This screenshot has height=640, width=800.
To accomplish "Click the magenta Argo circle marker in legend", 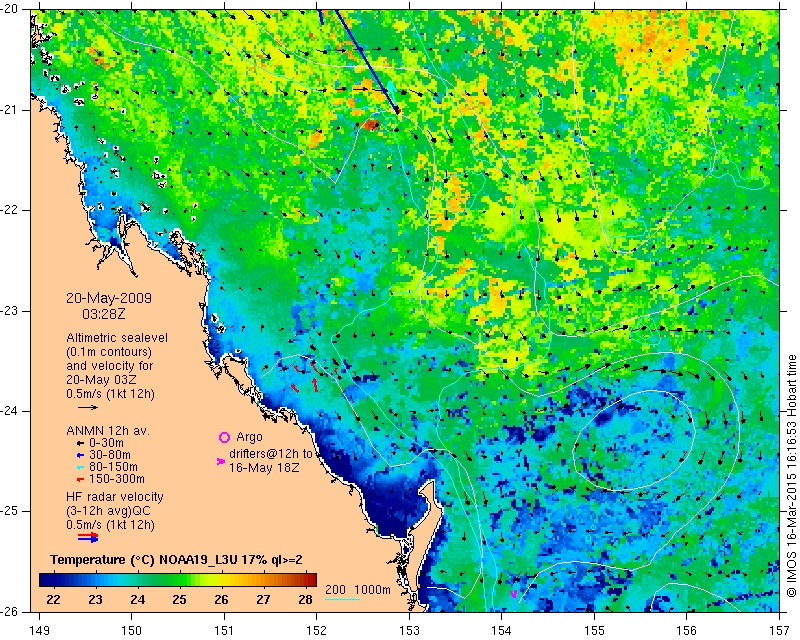I will point(224,437).
